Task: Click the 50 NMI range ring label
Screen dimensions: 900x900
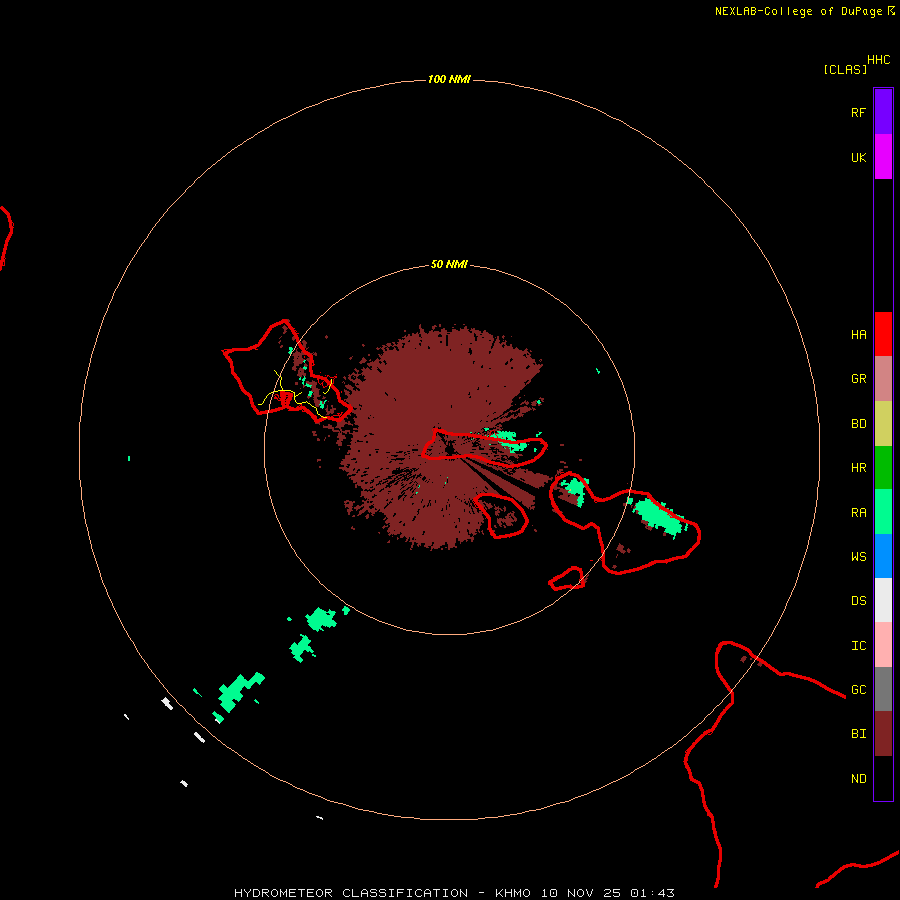Action: point(449,264)
